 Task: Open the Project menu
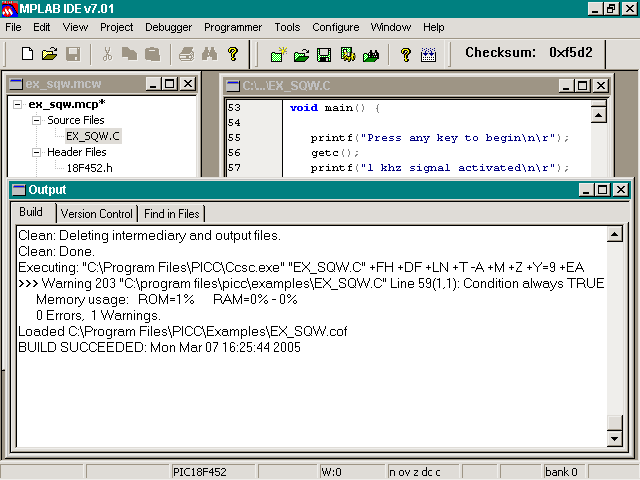(x=117, y=27)
